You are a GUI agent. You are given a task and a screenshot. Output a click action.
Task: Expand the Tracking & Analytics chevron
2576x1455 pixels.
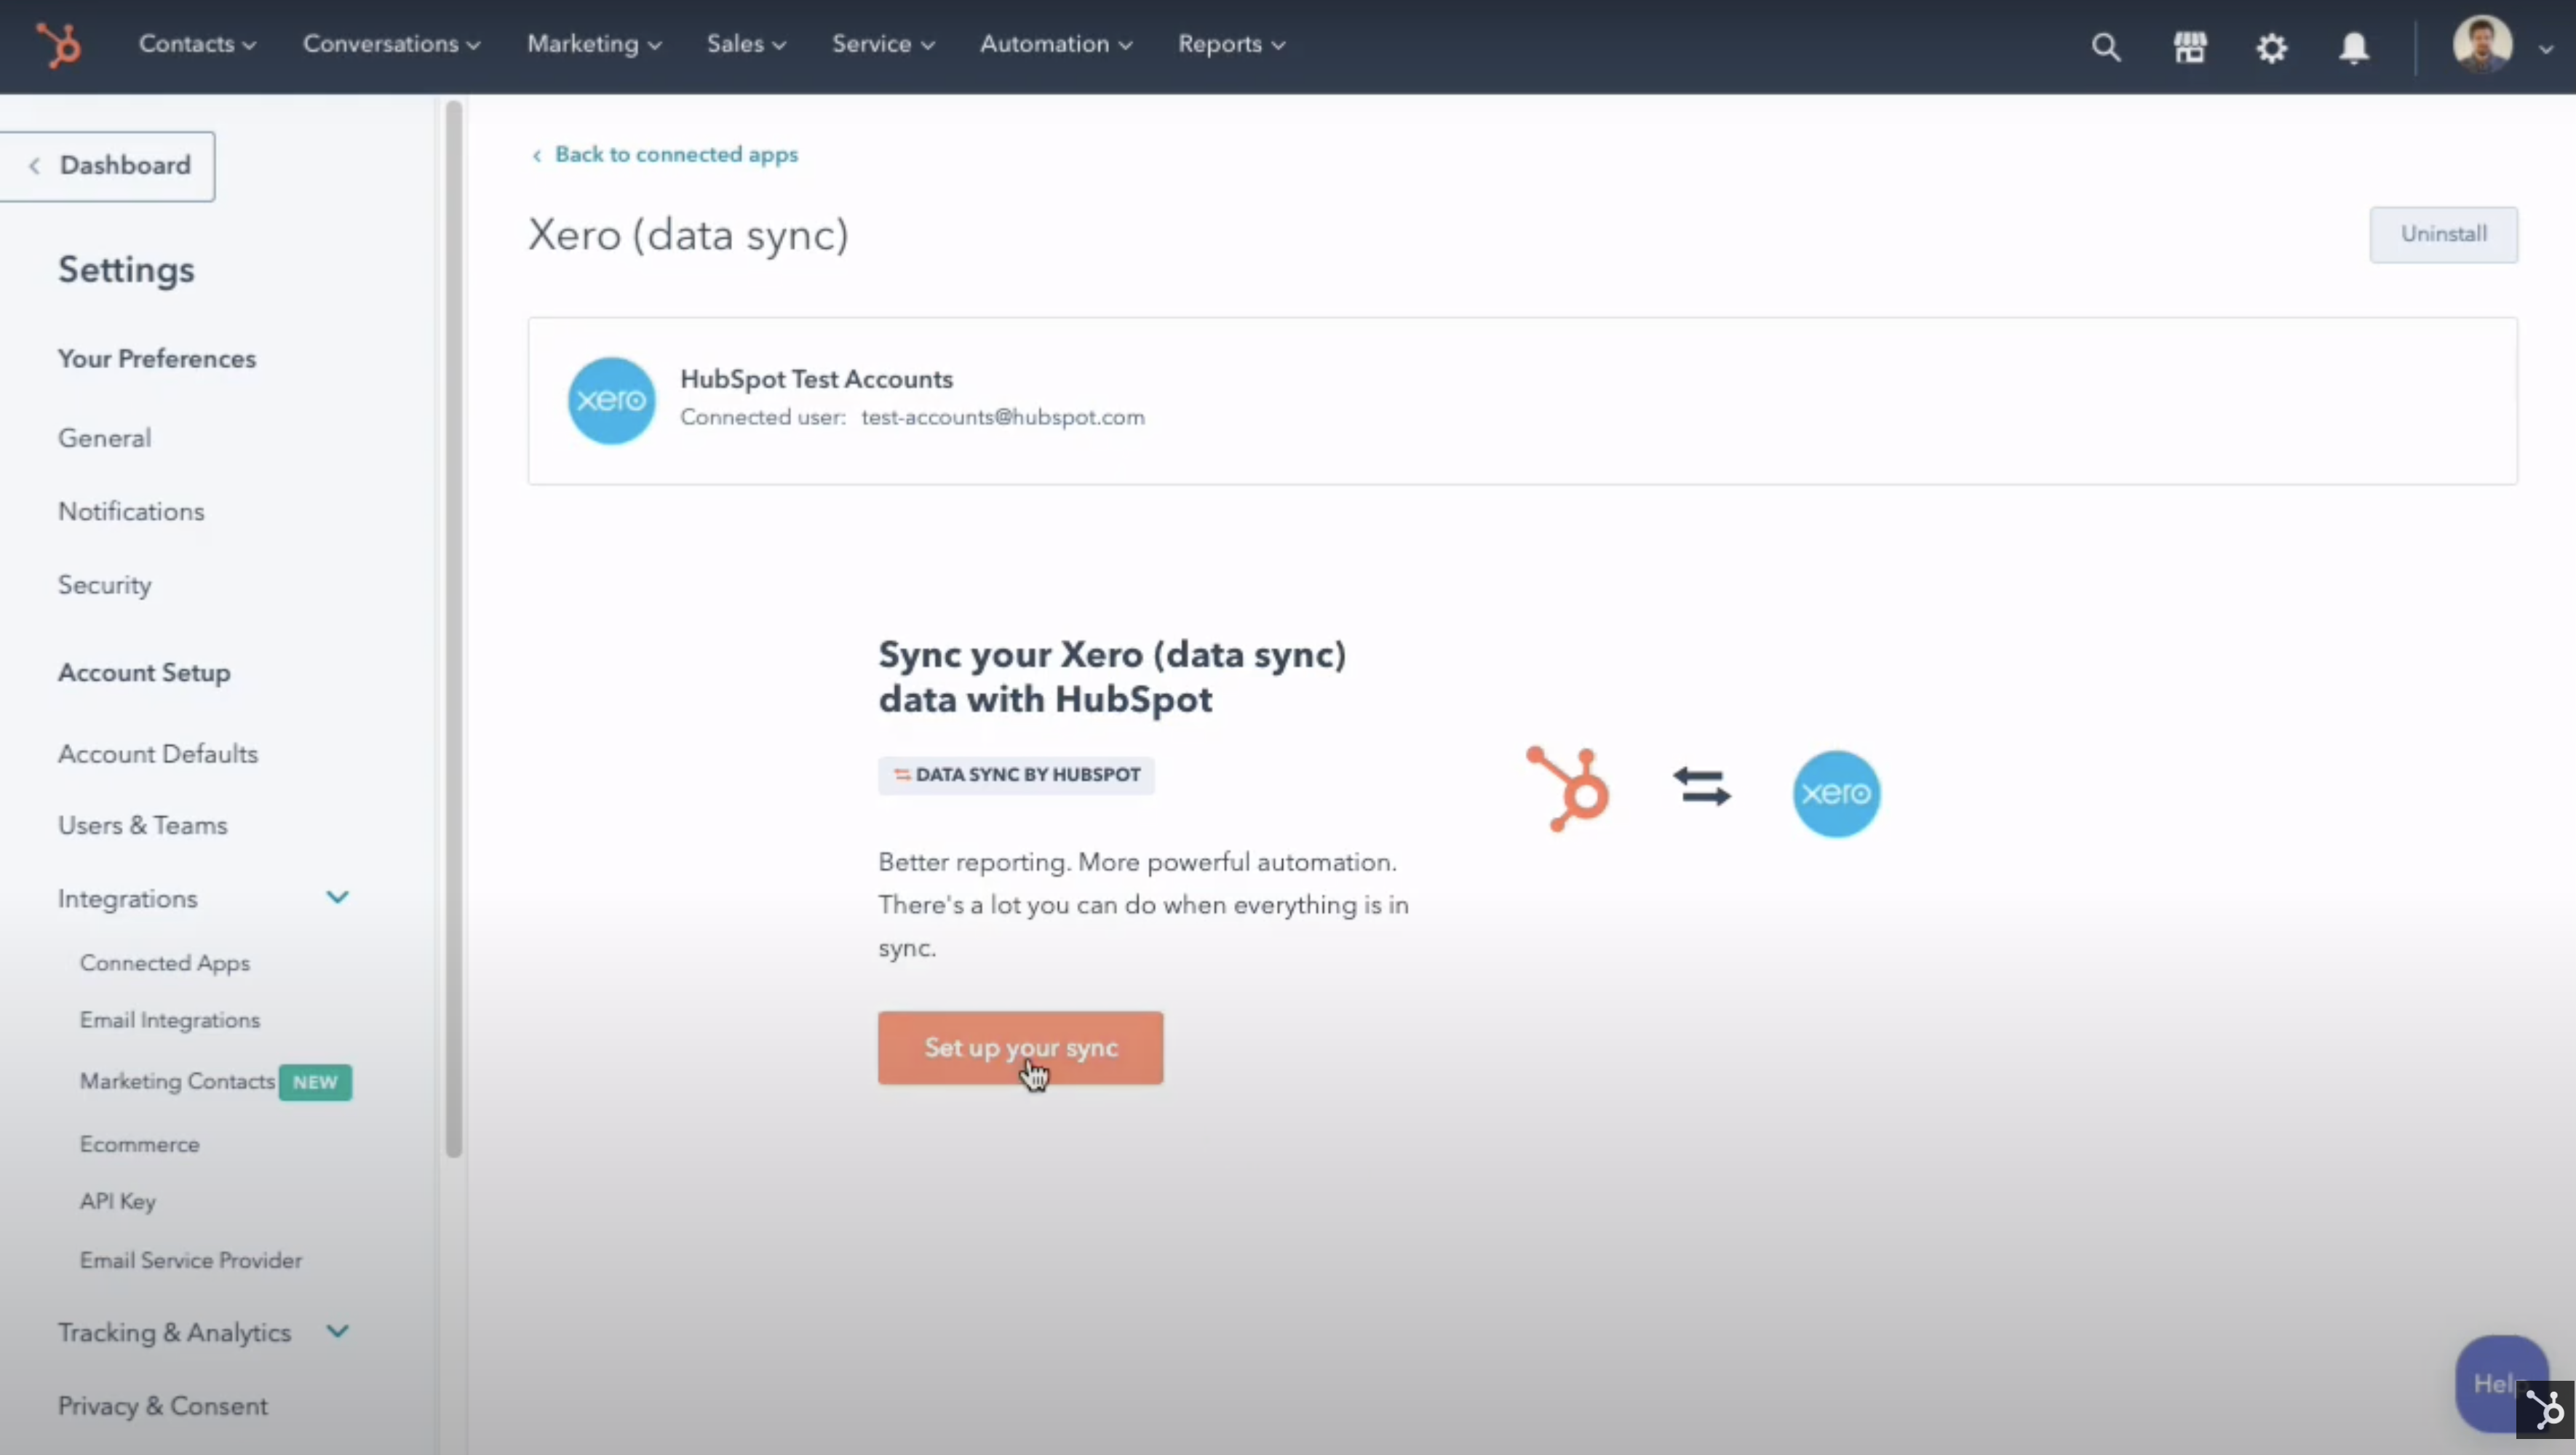pyautogui.click(x=338, y=1331)
